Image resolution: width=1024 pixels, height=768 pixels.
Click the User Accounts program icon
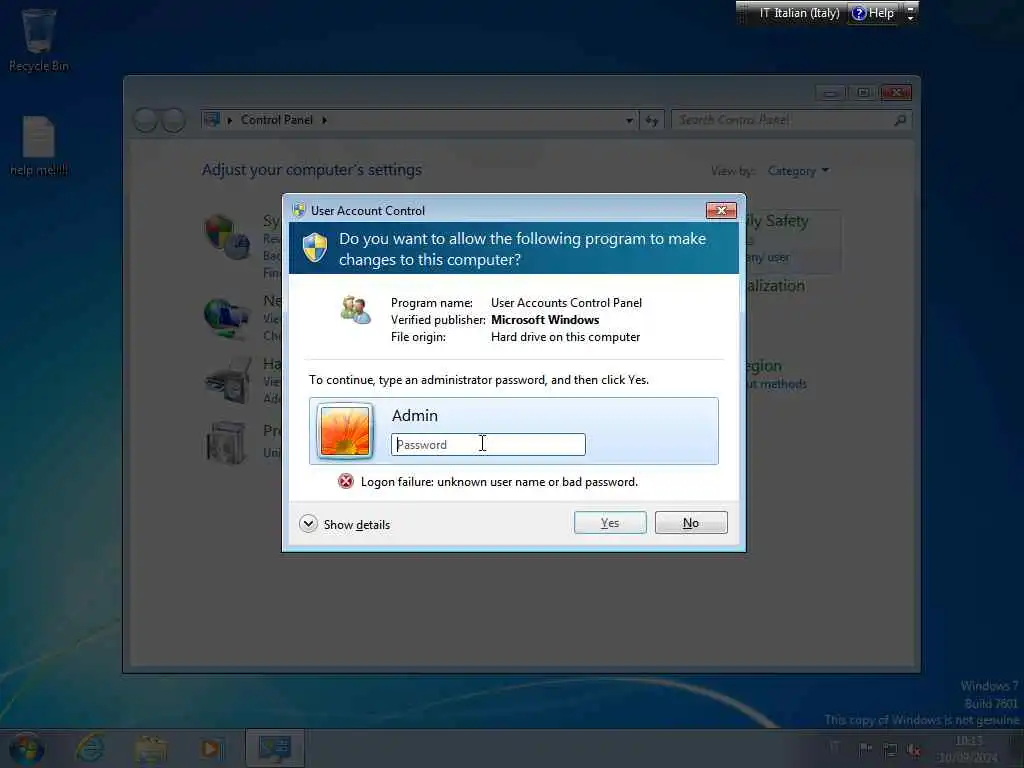[356, 310]
